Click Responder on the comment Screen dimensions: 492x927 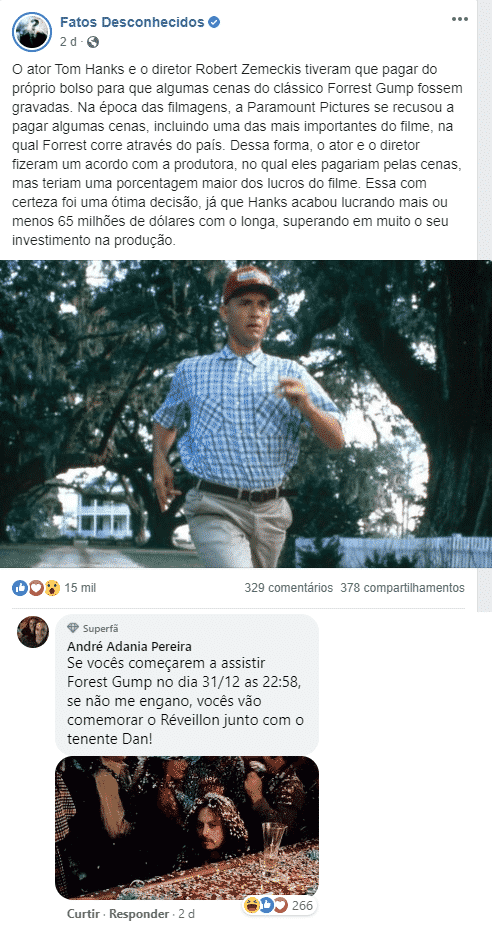[139, 914]
